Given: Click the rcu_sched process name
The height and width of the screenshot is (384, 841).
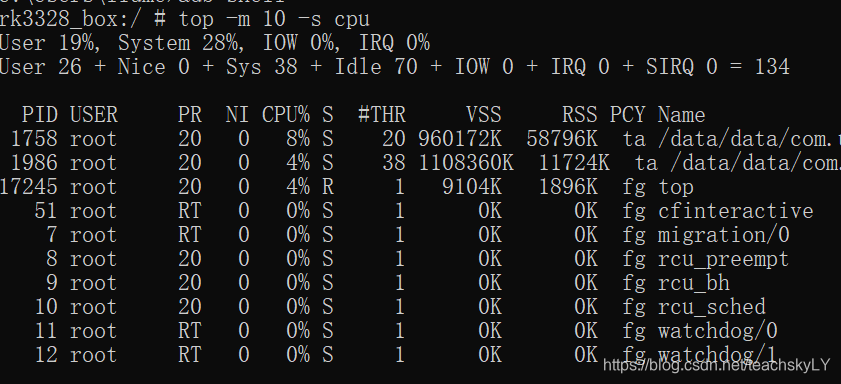Looking at the screenshot, I should coord(712,307).
